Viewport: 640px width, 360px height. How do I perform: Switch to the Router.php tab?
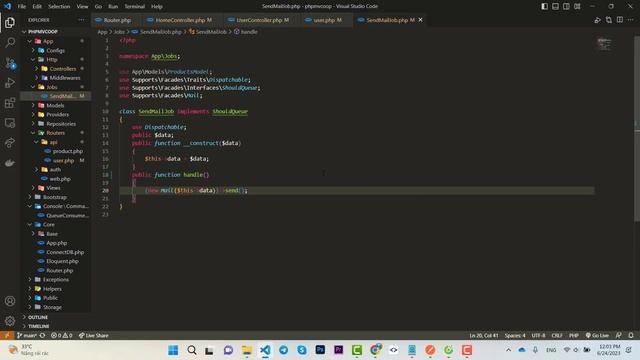(x=117, y=20)
